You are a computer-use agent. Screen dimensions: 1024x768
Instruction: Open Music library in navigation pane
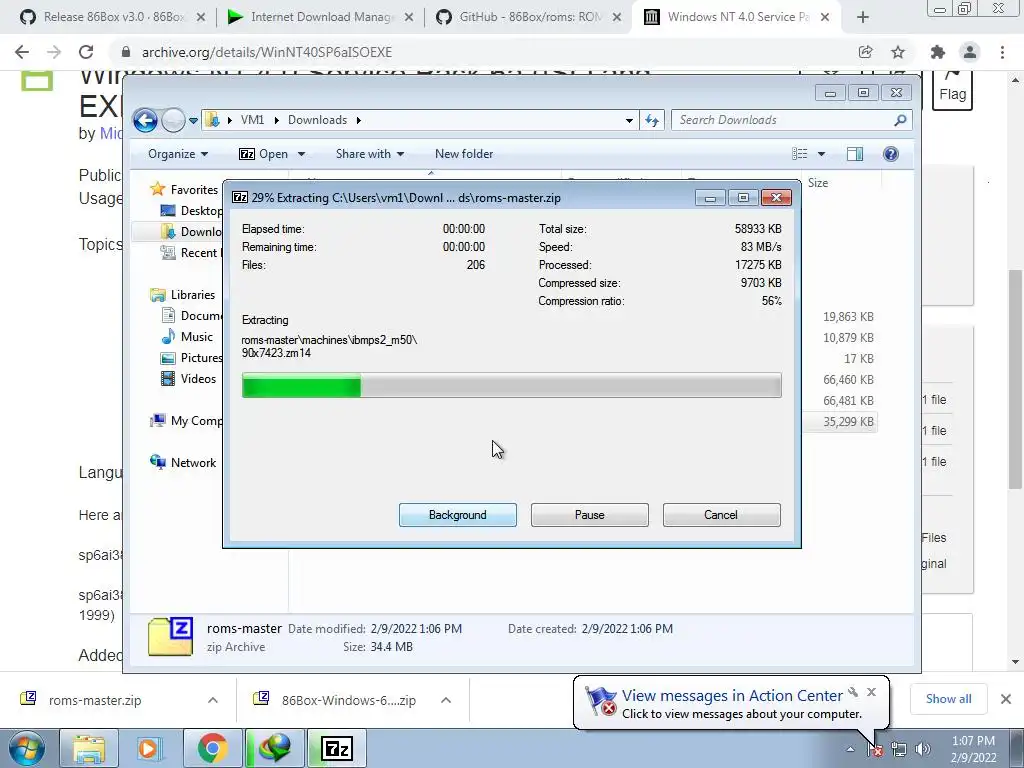pyautogui.click(x=187, y=336)
